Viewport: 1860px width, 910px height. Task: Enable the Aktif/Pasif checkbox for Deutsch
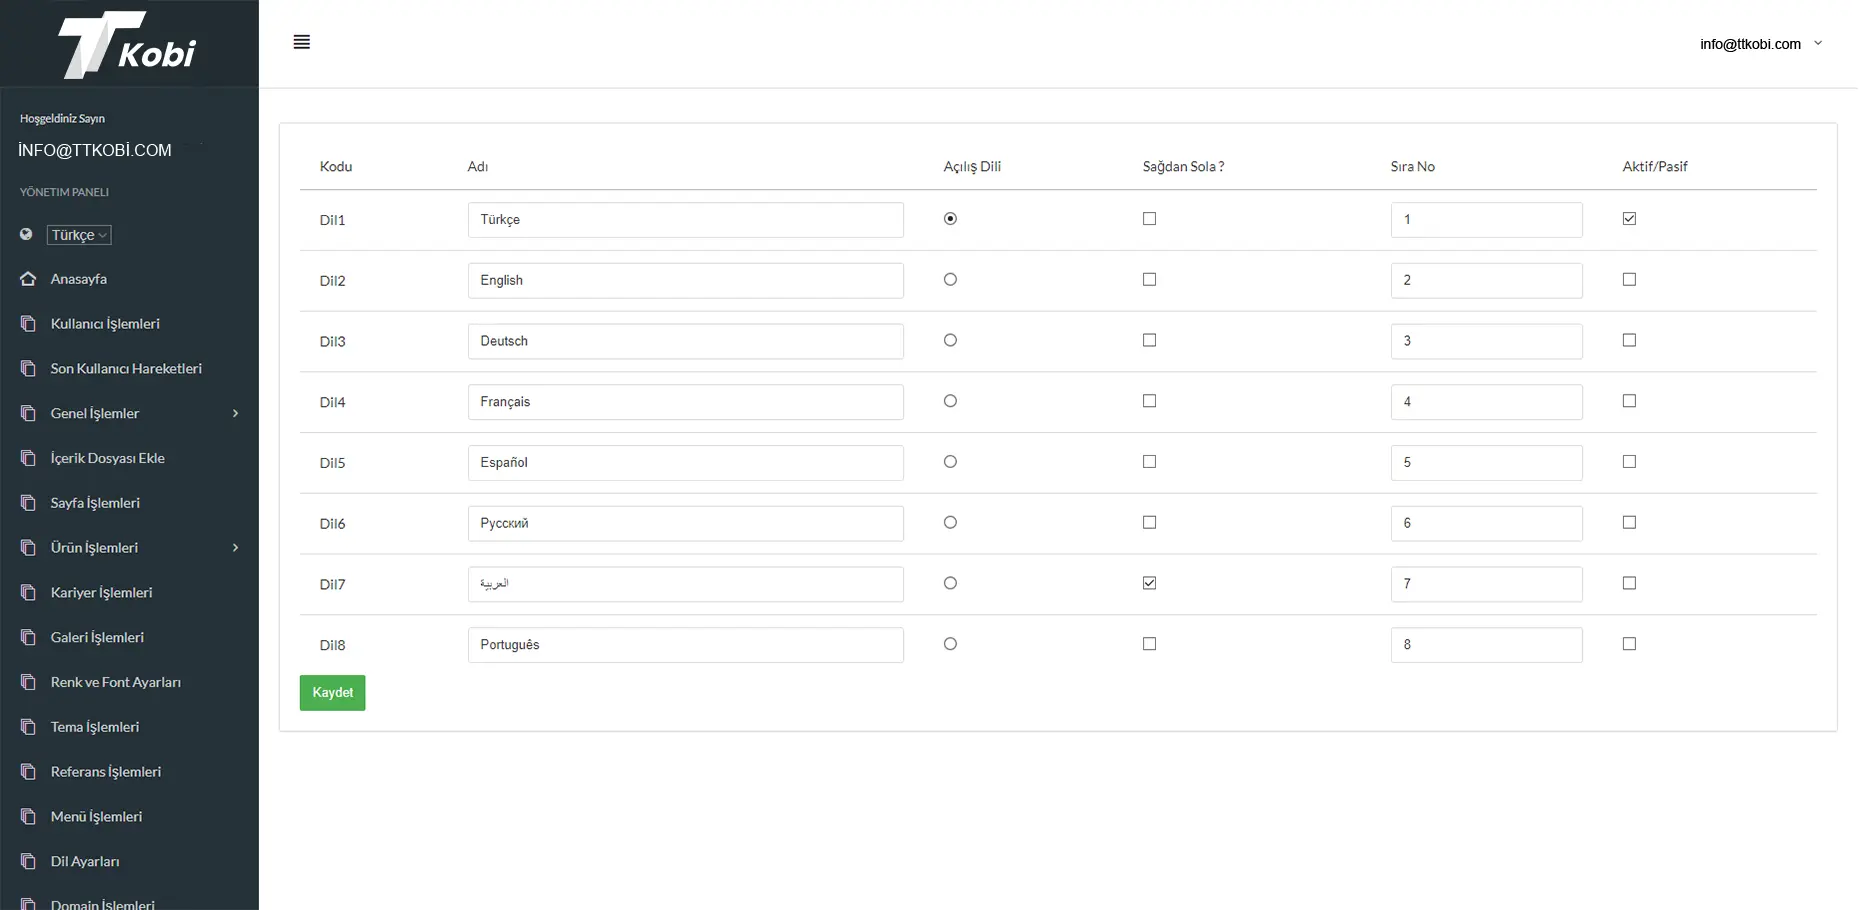[1629, 341]
